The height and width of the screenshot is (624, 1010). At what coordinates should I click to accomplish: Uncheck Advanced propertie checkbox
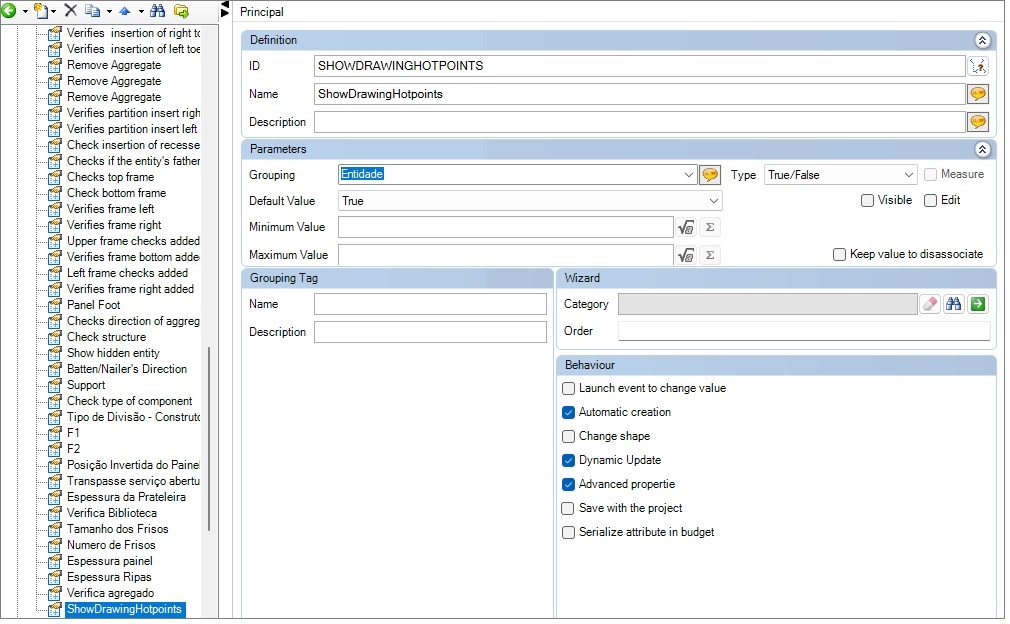point(568,484)
